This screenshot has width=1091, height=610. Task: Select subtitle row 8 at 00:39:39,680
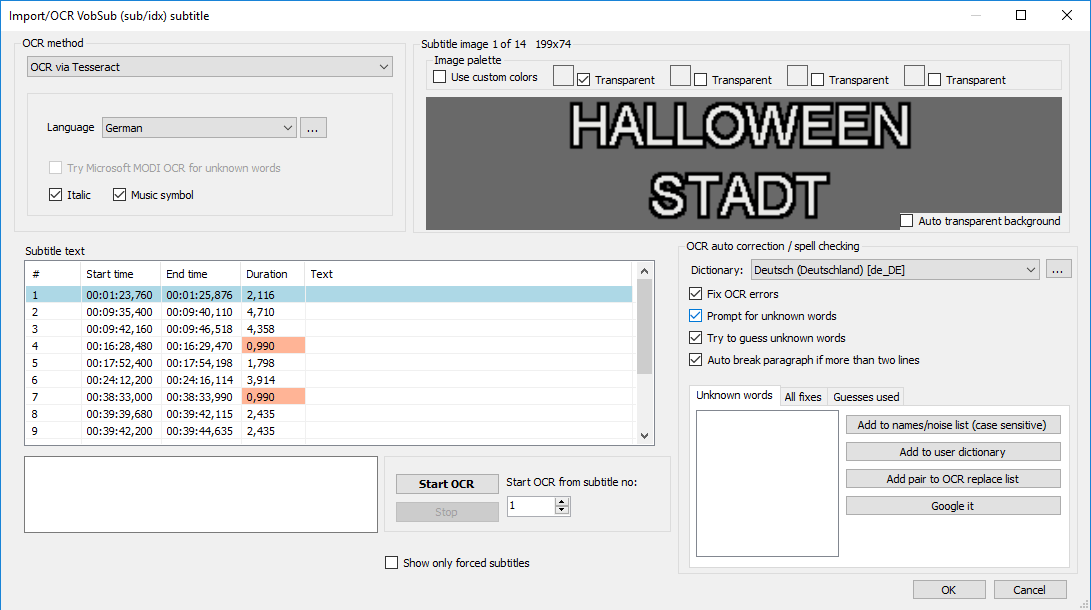[x=328, y=414]
